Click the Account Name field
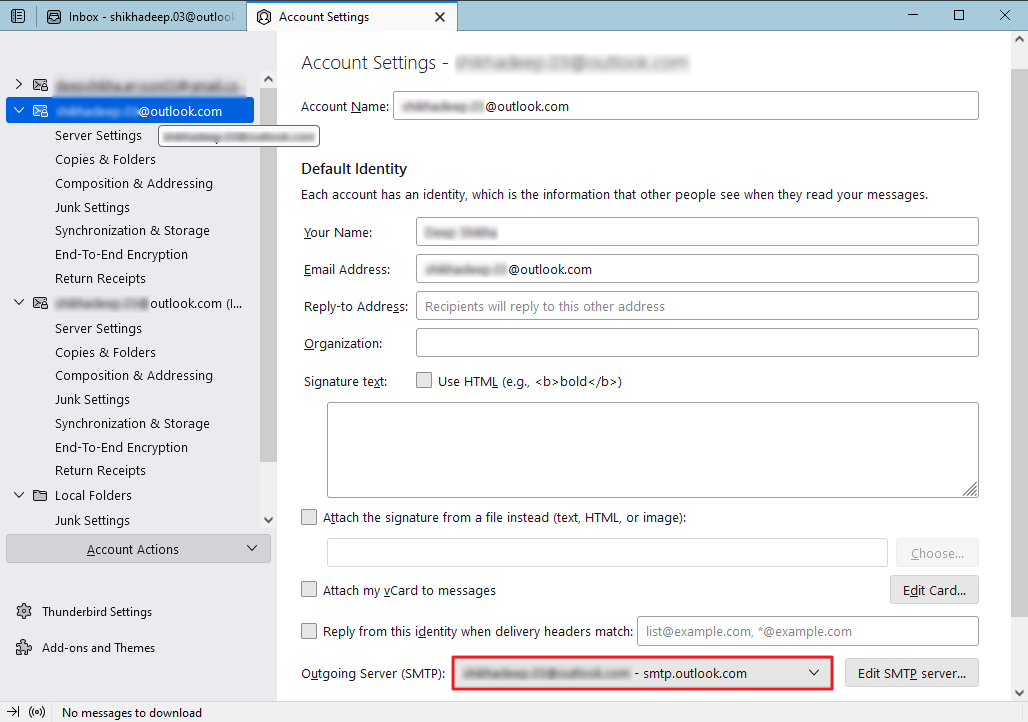Viewport: 1028px width, 722px height. point(686,106)
